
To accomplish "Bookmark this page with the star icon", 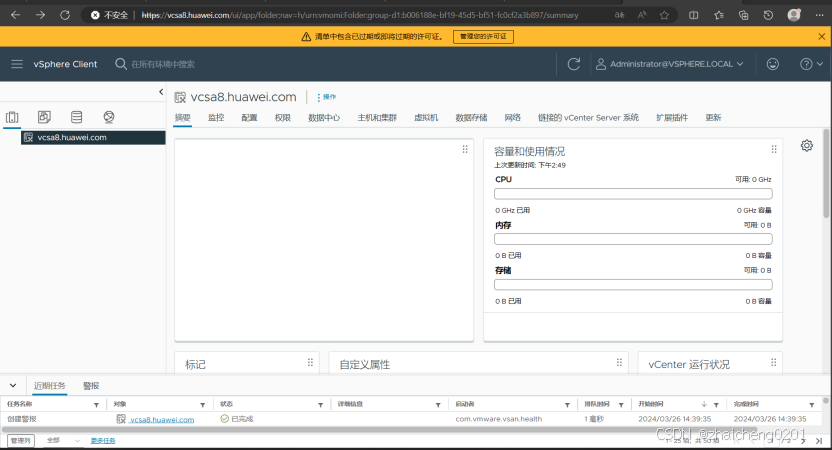I will 664,15.
